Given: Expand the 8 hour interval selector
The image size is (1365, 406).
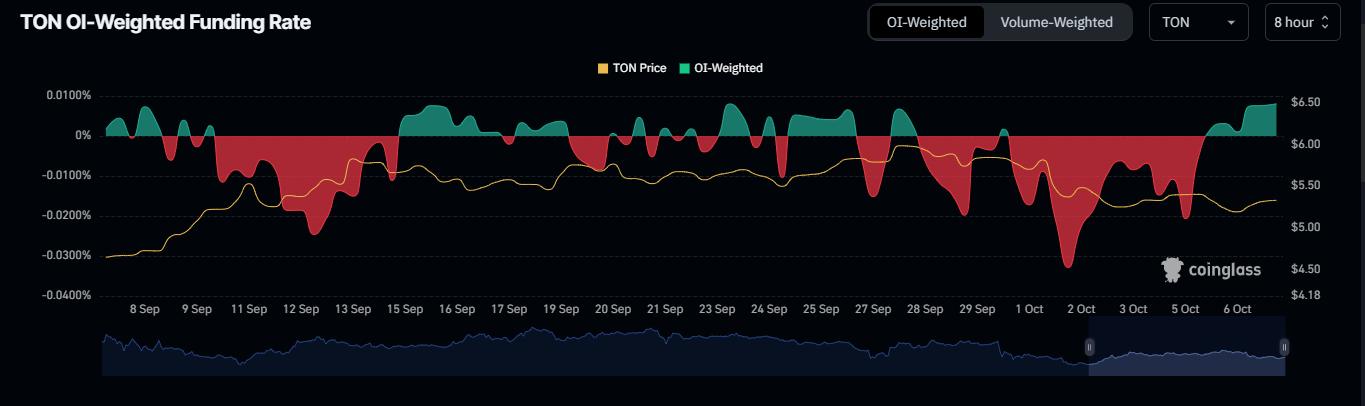Looking at the screenshot, I should (1300, 22).
